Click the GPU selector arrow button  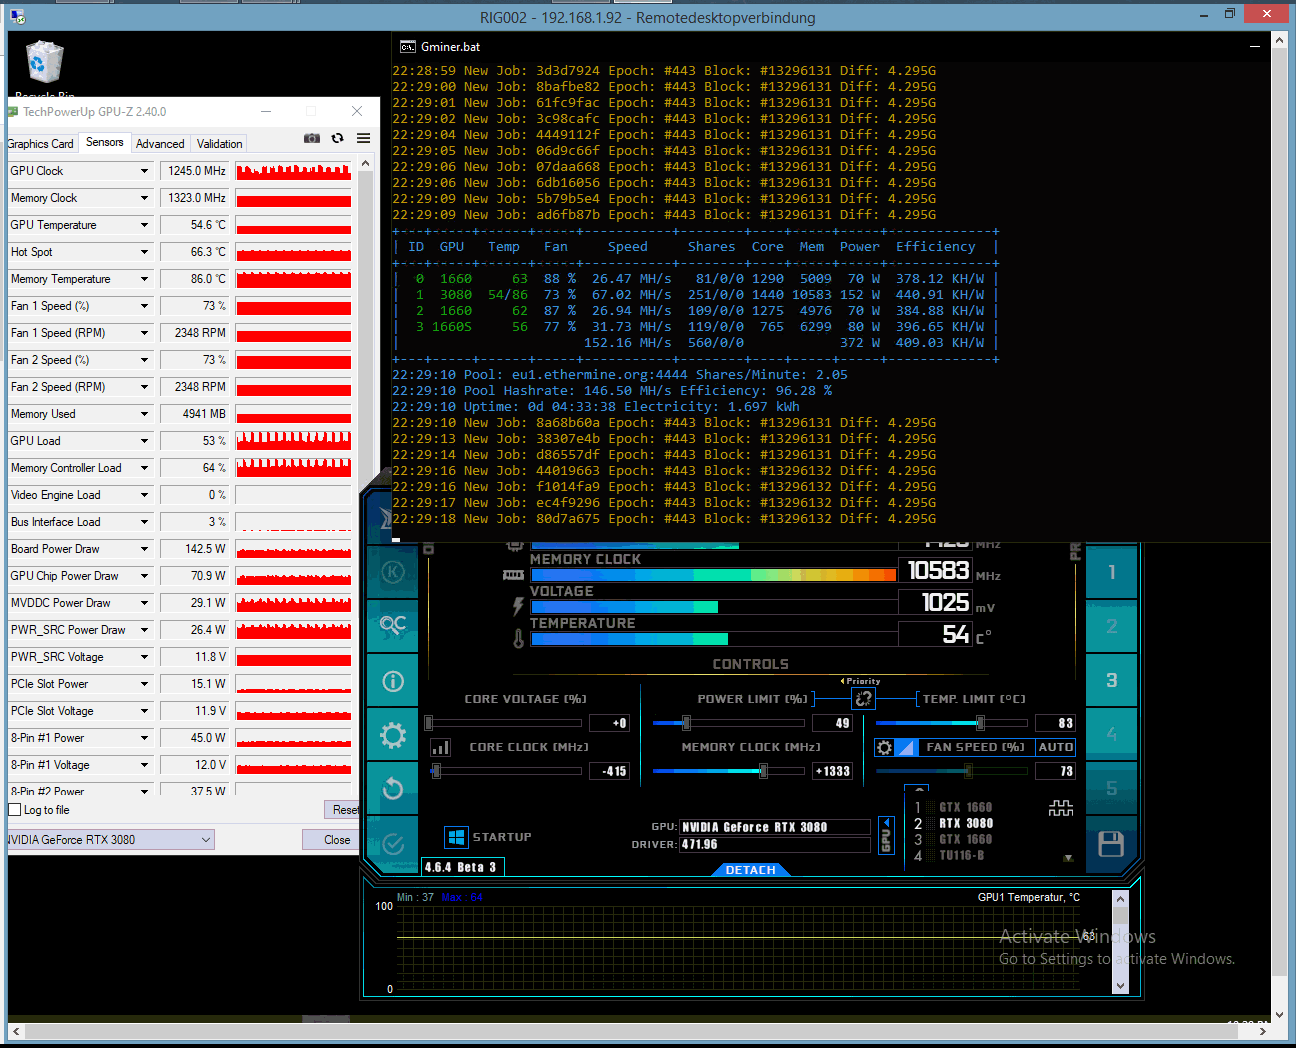(x=886, y=835)
